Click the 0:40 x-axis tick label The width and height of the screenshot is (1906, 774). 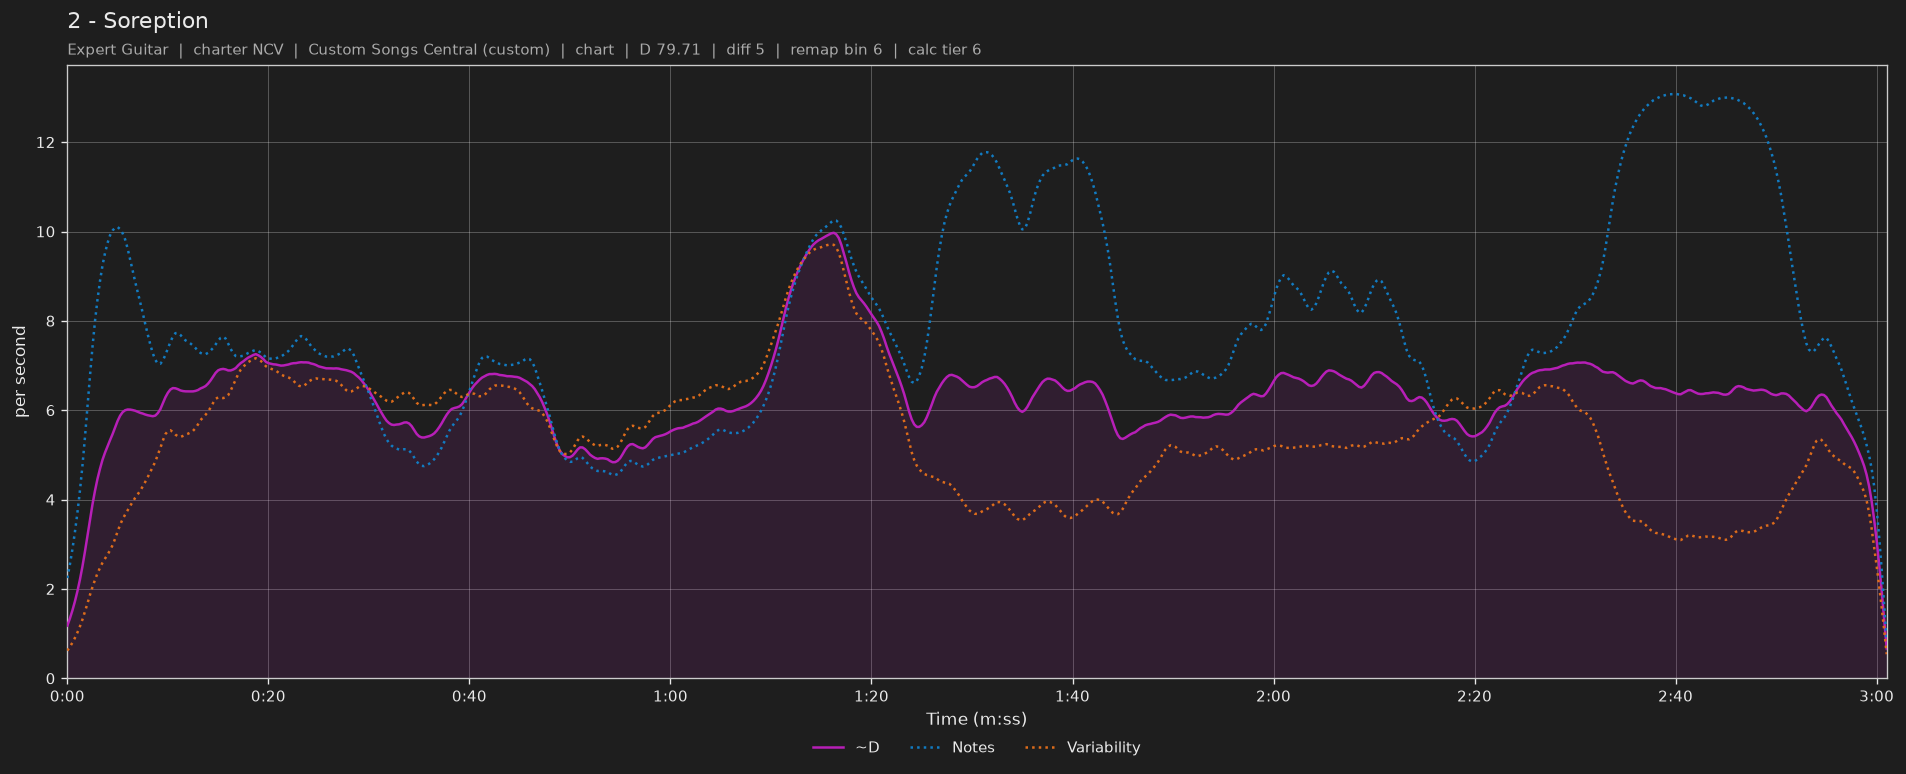pyautogui.click(x=469, y=696)
